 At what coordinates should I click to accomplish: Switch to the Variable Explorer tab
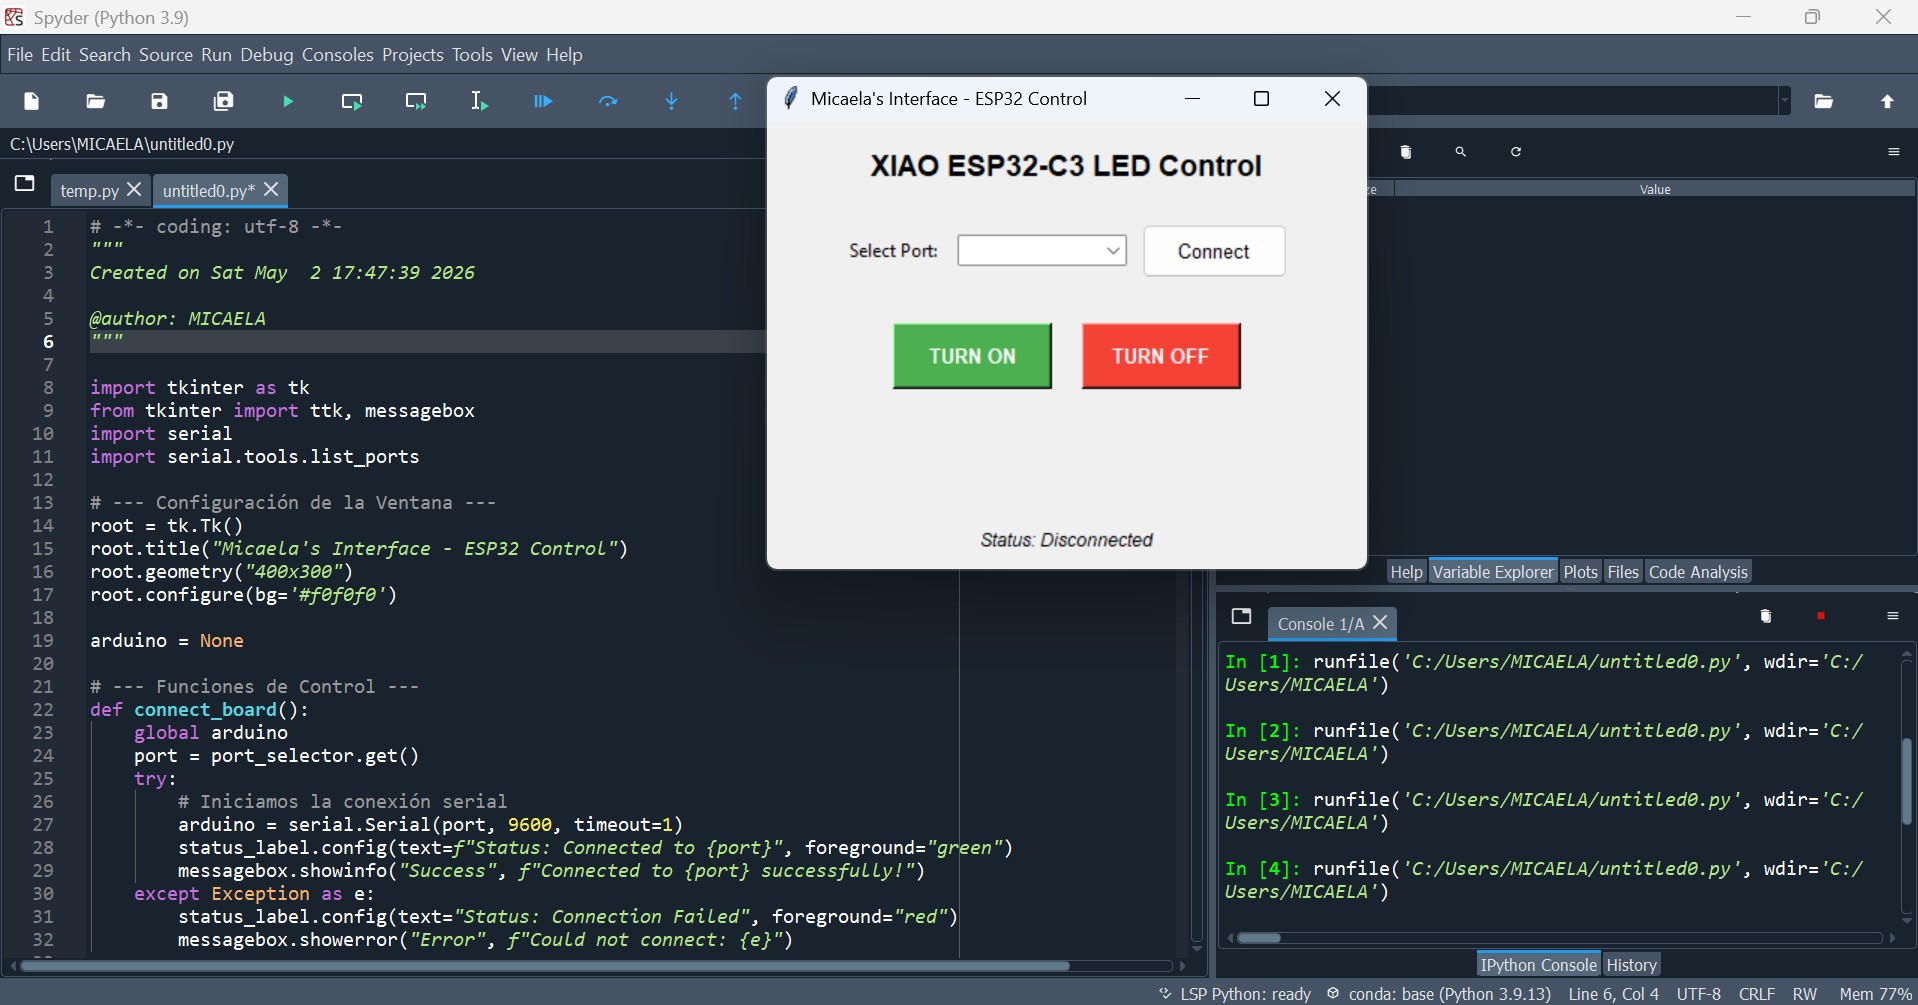pyautogui.click(x=1494, y=572)
